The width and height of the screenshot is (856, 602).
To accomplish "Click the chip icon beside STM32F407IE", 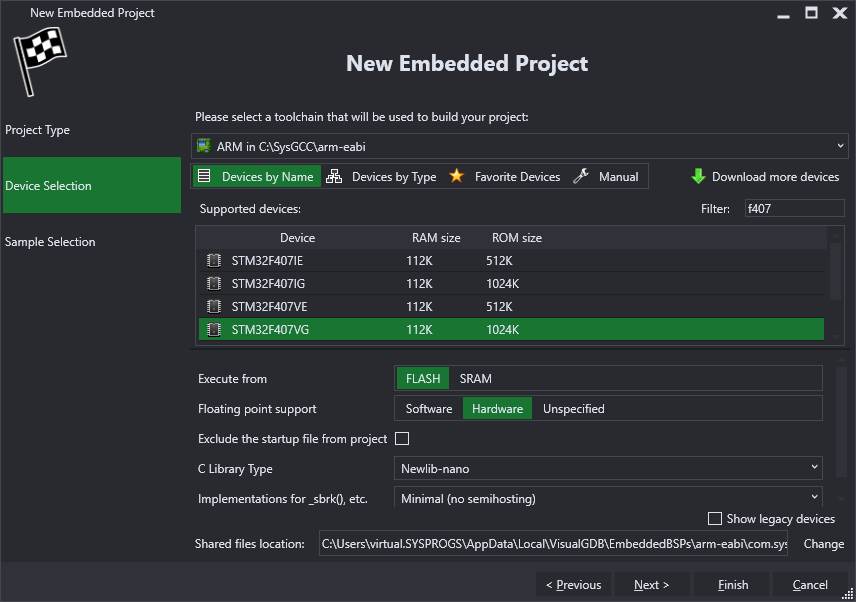I will (214, 260).
